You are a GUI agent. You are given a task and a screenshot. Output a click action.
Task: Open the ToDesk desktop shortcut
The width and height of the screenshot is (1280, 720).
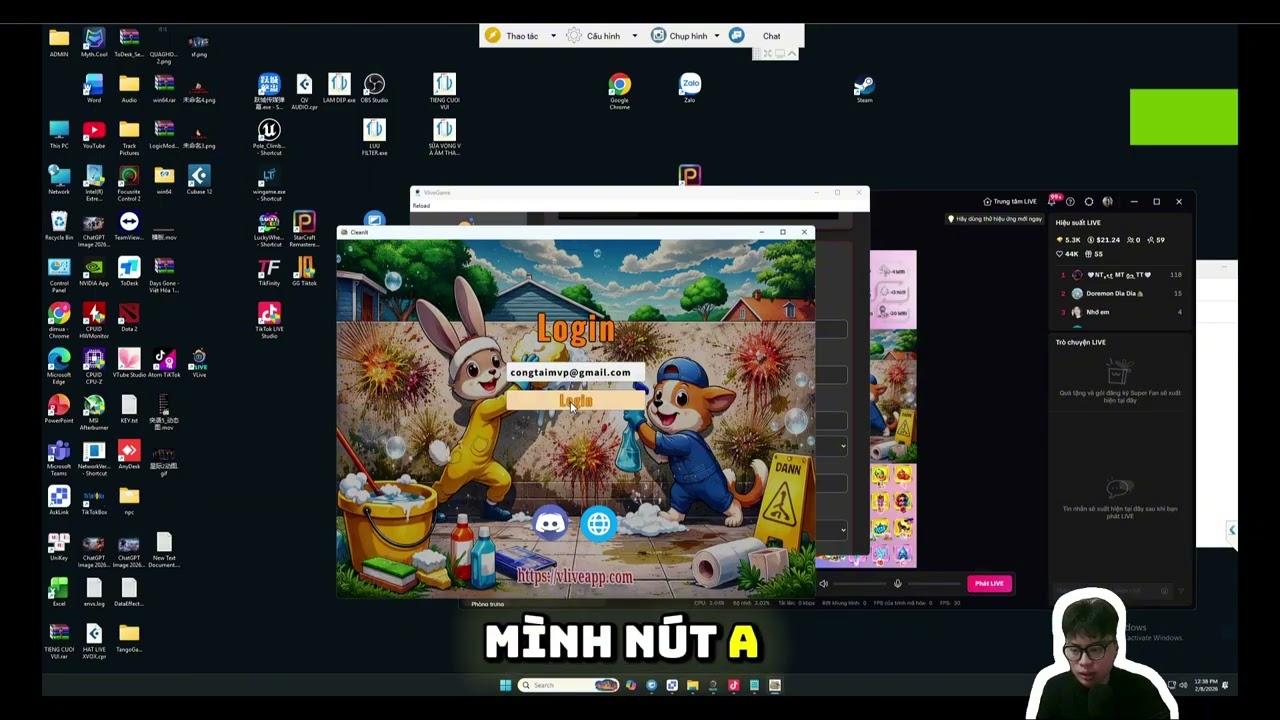129,271
